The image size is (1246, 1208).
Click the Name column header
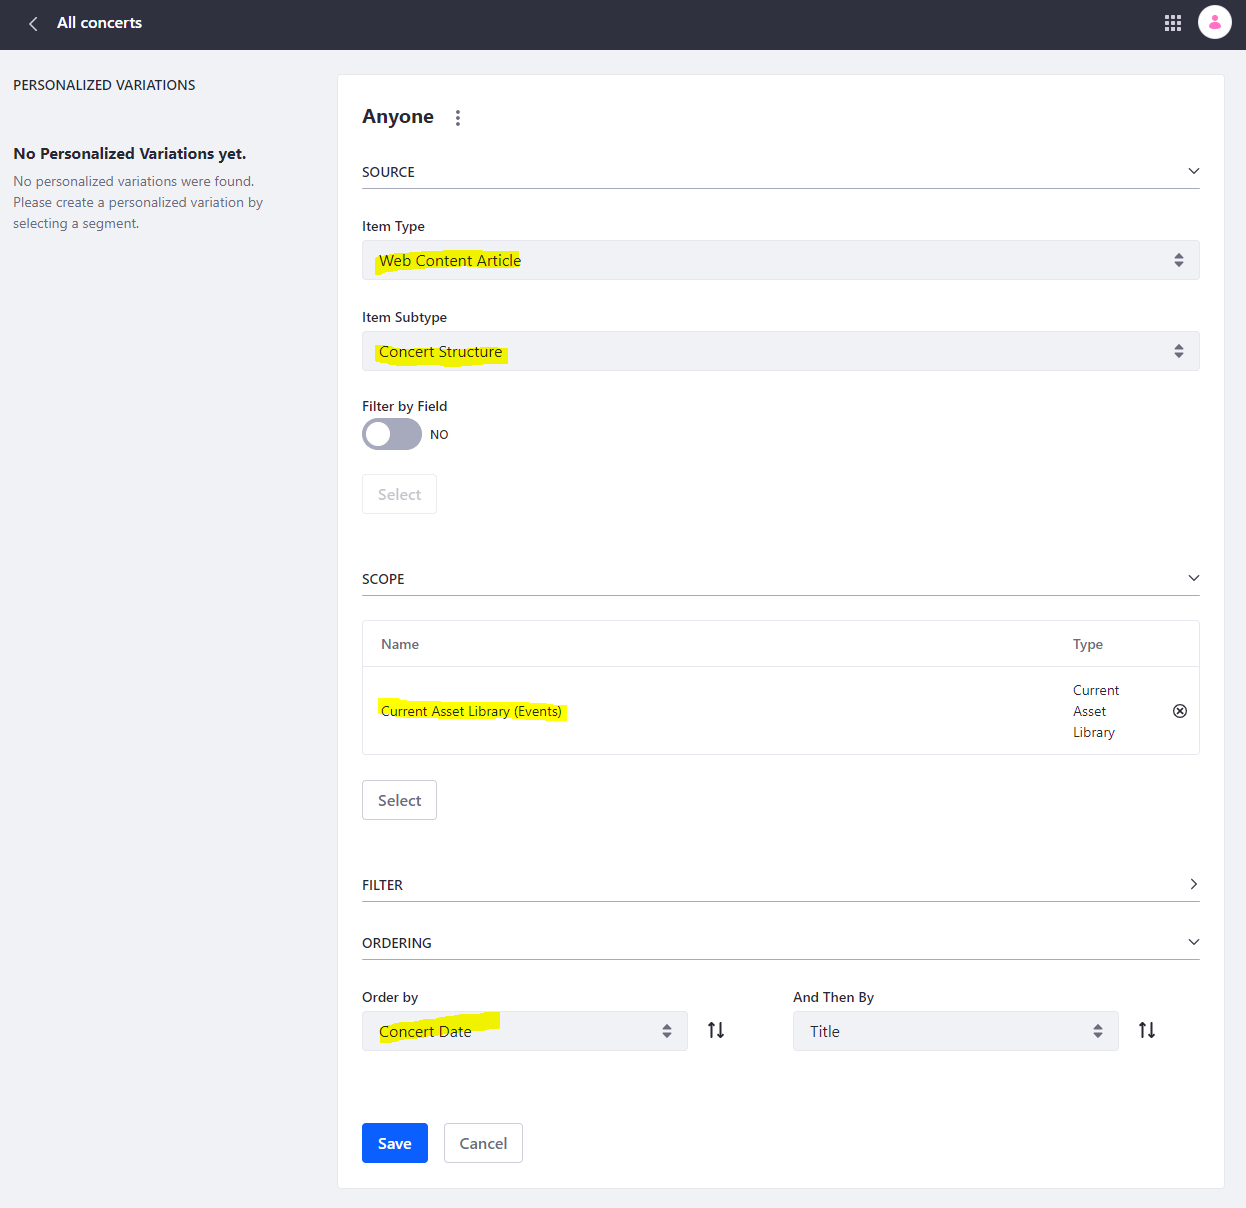tap(400, 644)
